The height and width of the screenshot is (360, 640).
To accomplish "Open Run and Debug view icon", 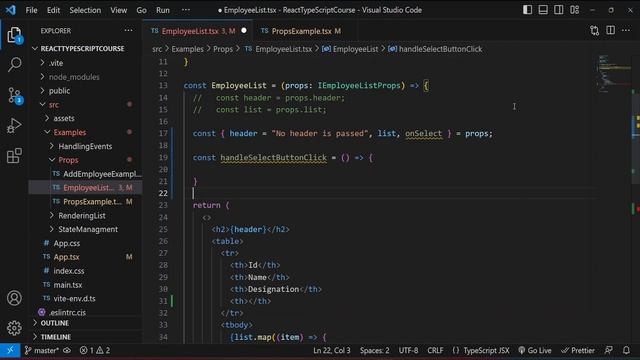I will tap(14, 125).
